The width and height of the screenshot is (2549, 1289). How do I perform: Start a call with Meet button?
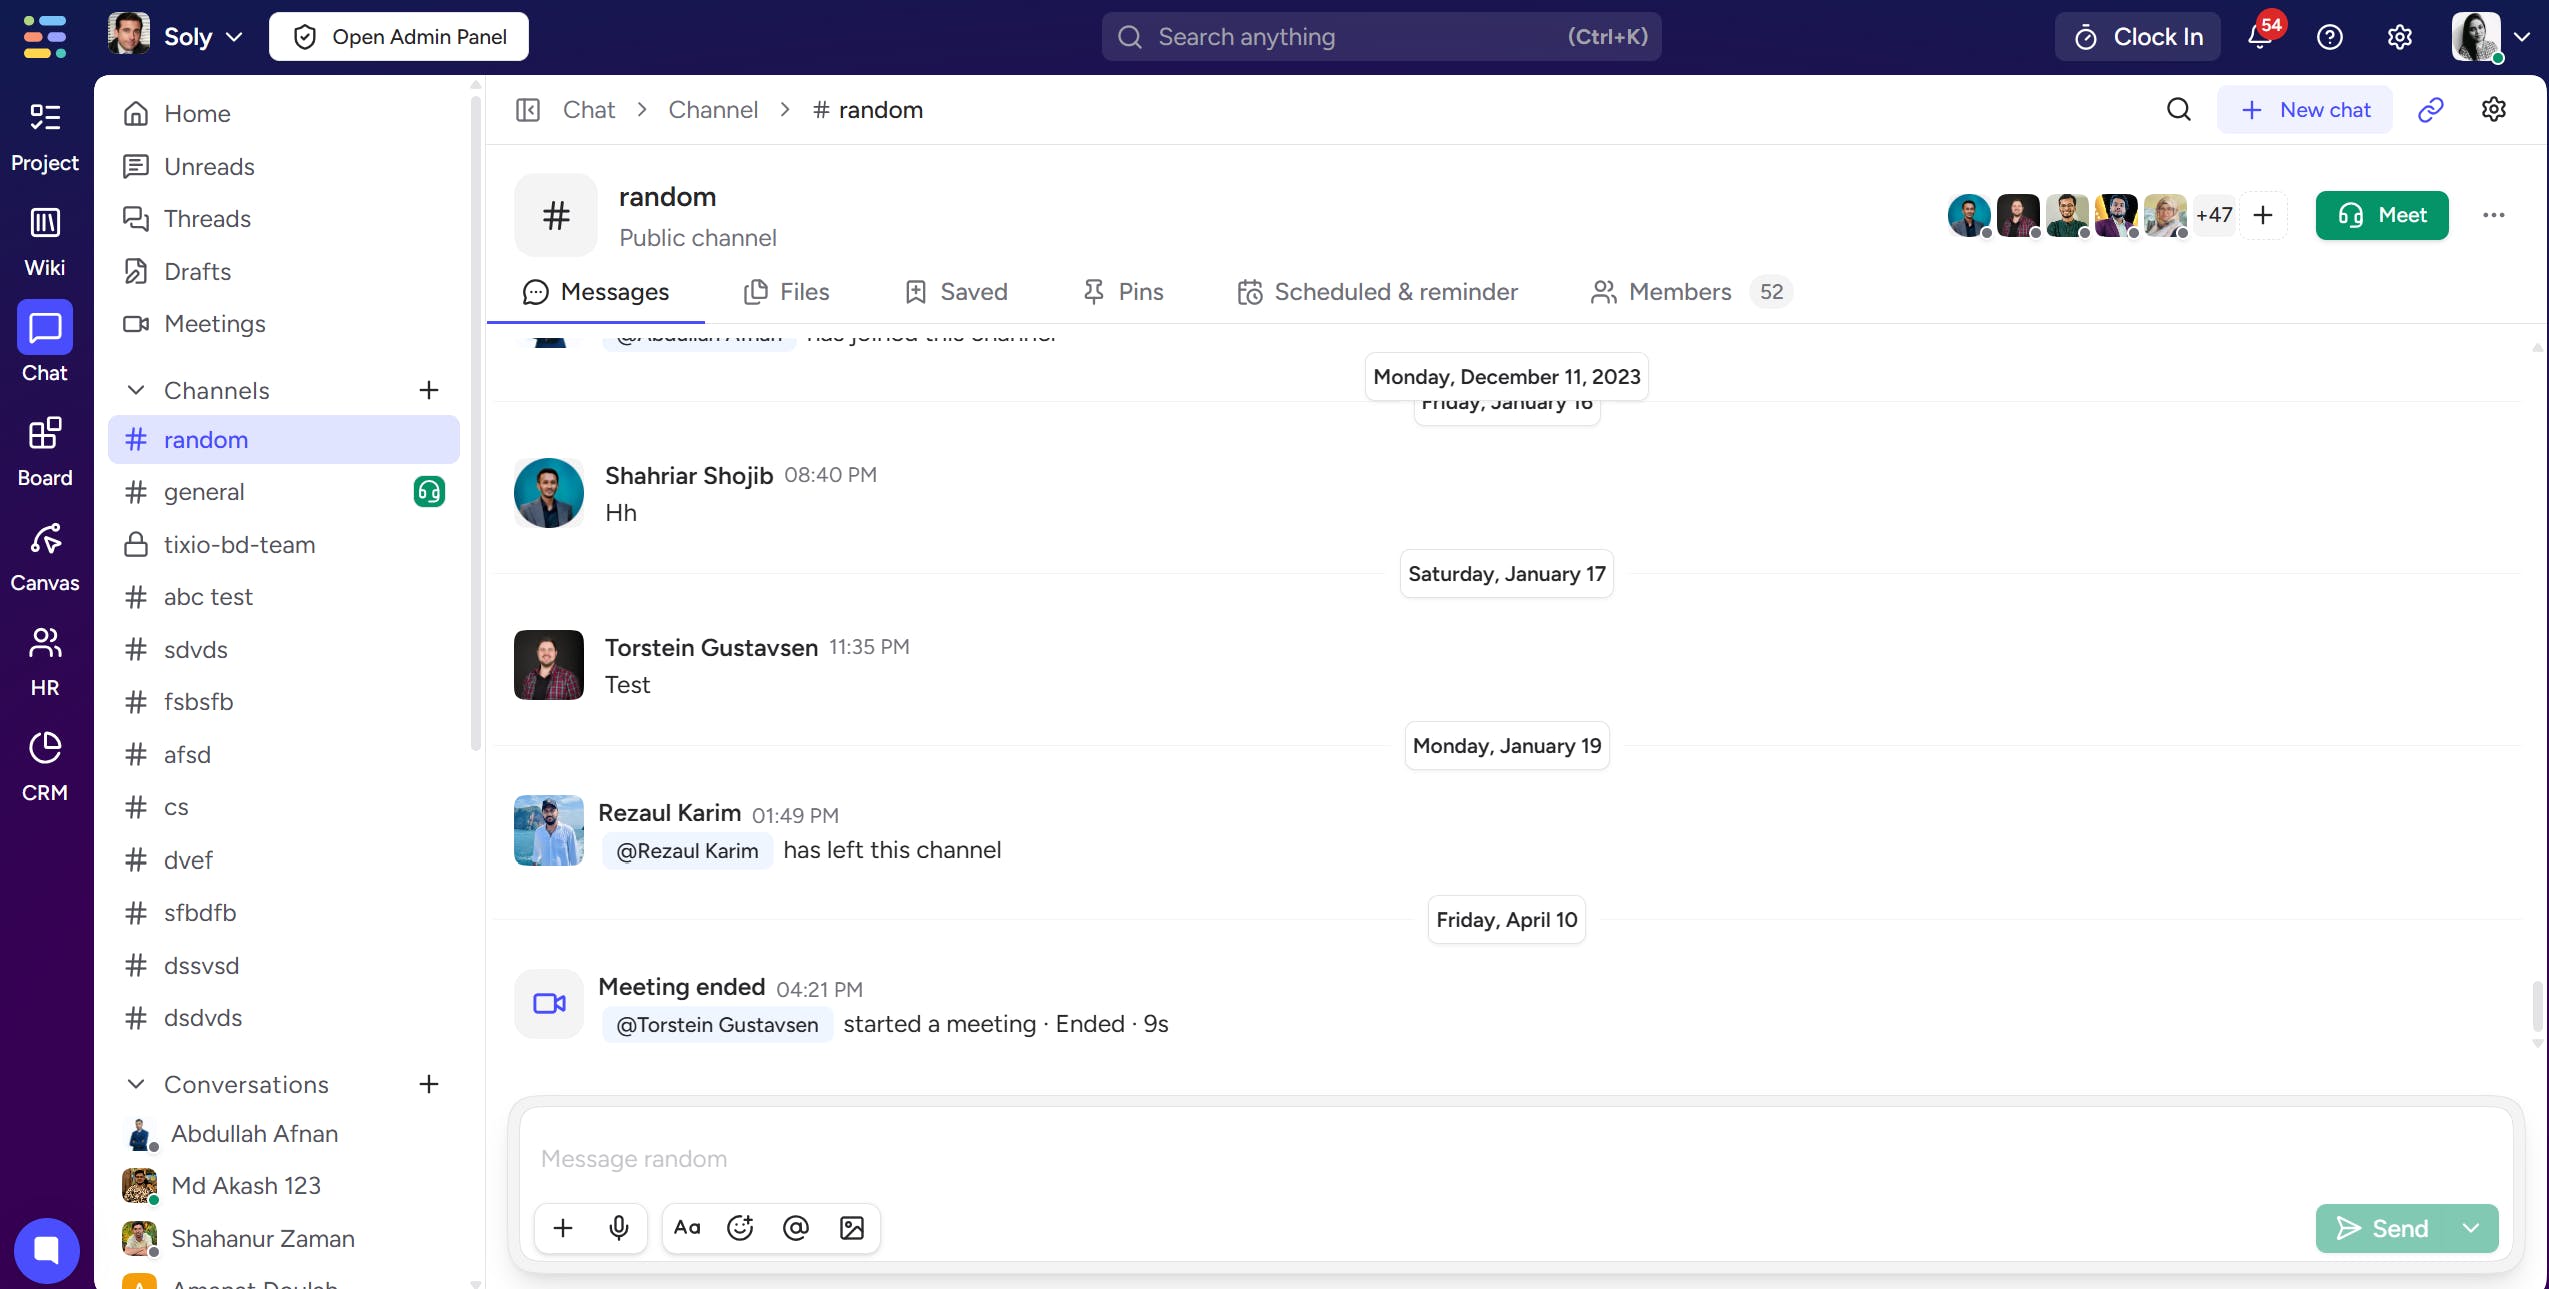coord(2382,215)
